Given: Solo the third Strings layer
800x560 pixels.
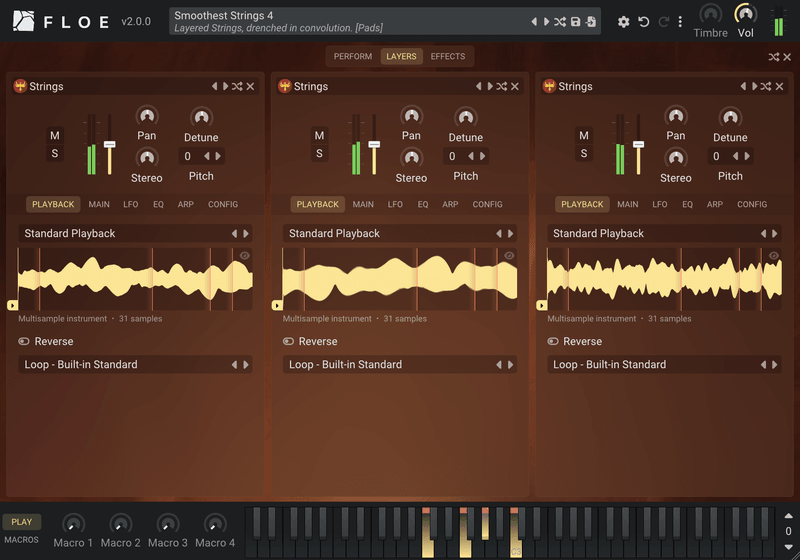Looking at the screenshot, I should click(584, 154).
